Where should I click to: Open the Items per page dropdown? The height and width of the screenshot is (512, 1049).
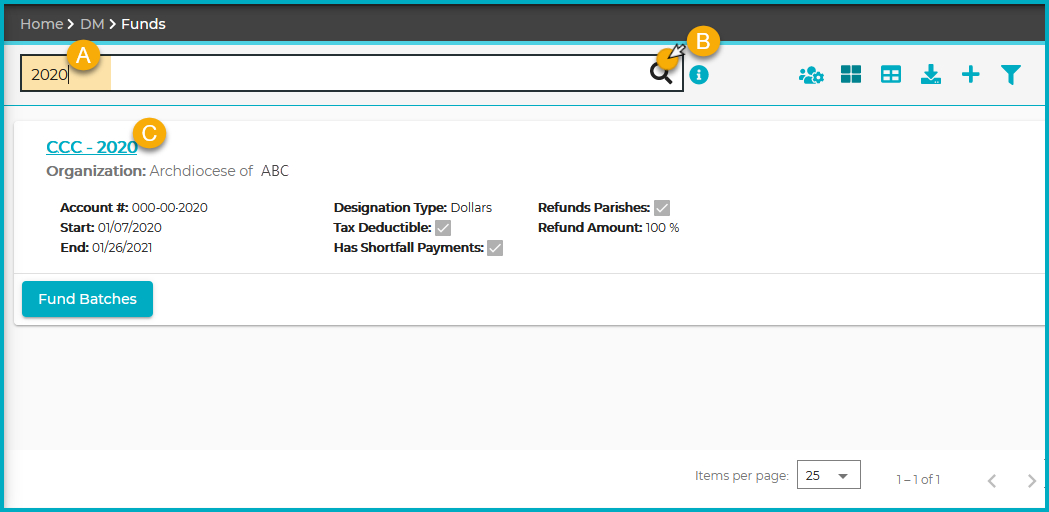(x=828, y=475)
